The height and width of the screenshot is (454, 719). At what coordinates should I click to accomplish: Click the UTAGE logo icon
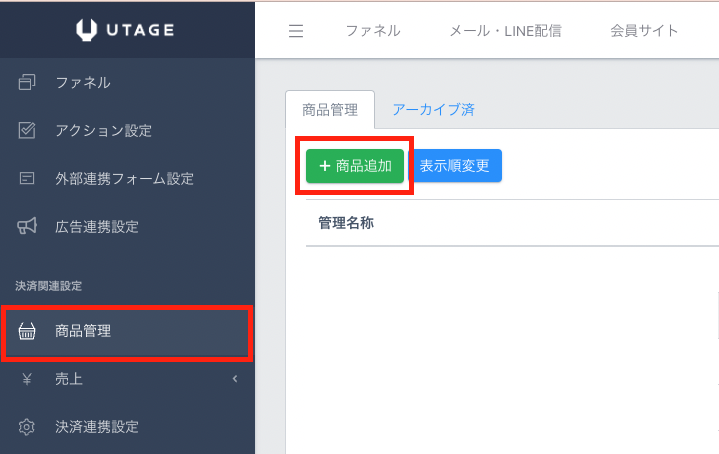[88, 30]
